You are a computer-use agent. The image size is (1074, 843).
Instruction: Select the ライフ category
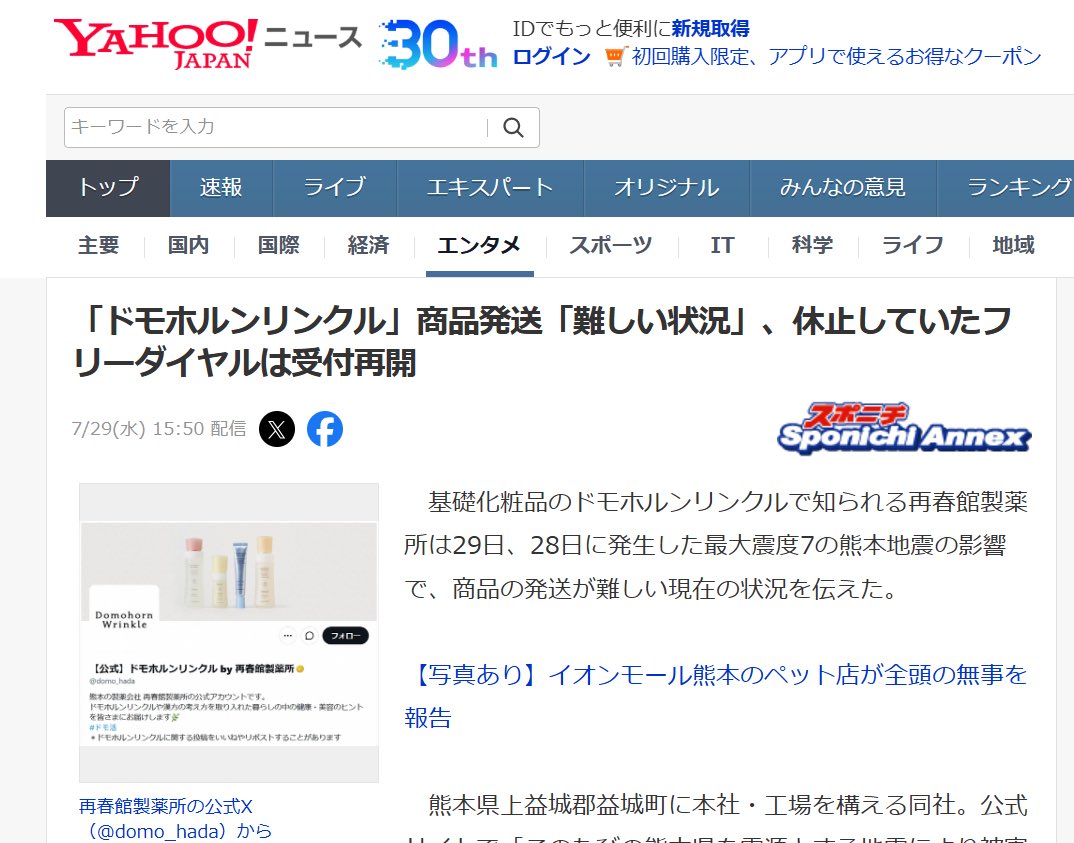point(913,245)
